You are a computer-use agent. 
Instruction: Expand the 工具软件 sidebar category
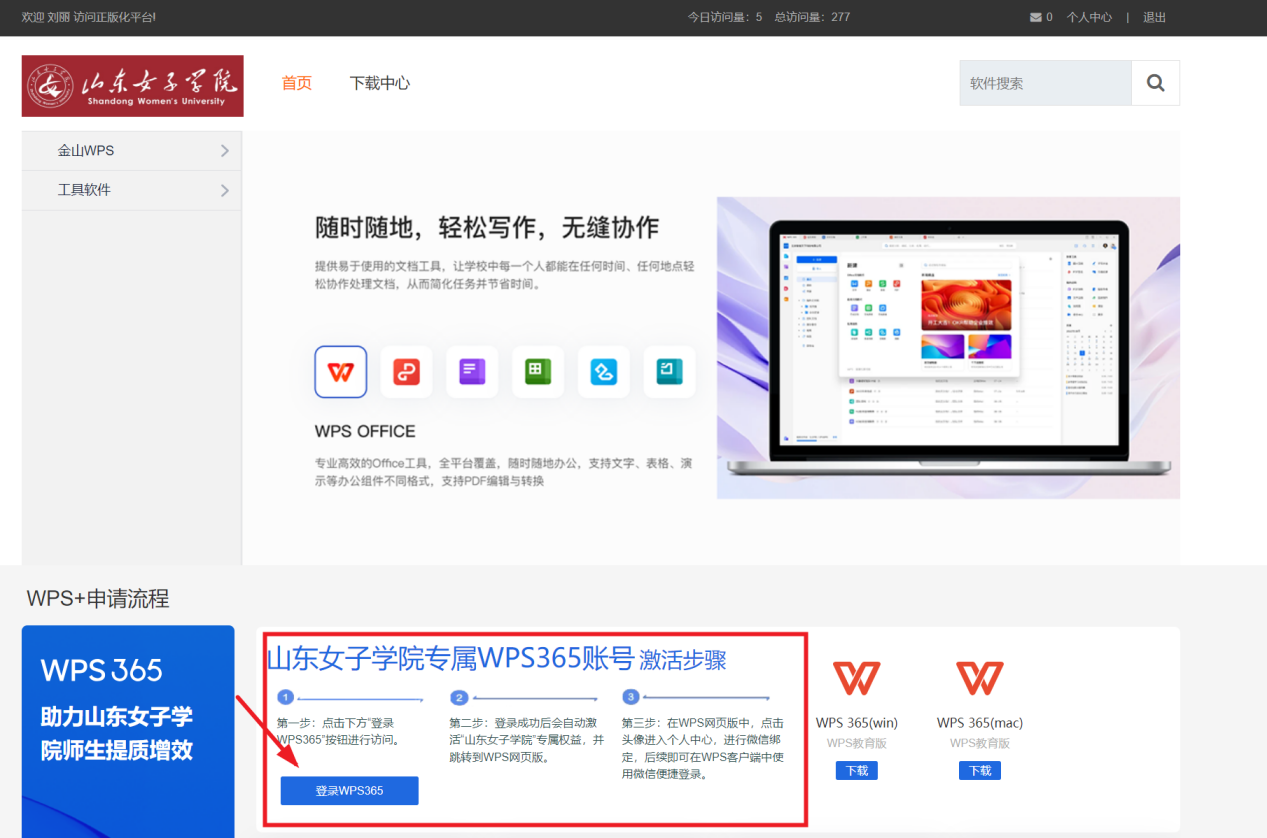click(x=131, y=190)
